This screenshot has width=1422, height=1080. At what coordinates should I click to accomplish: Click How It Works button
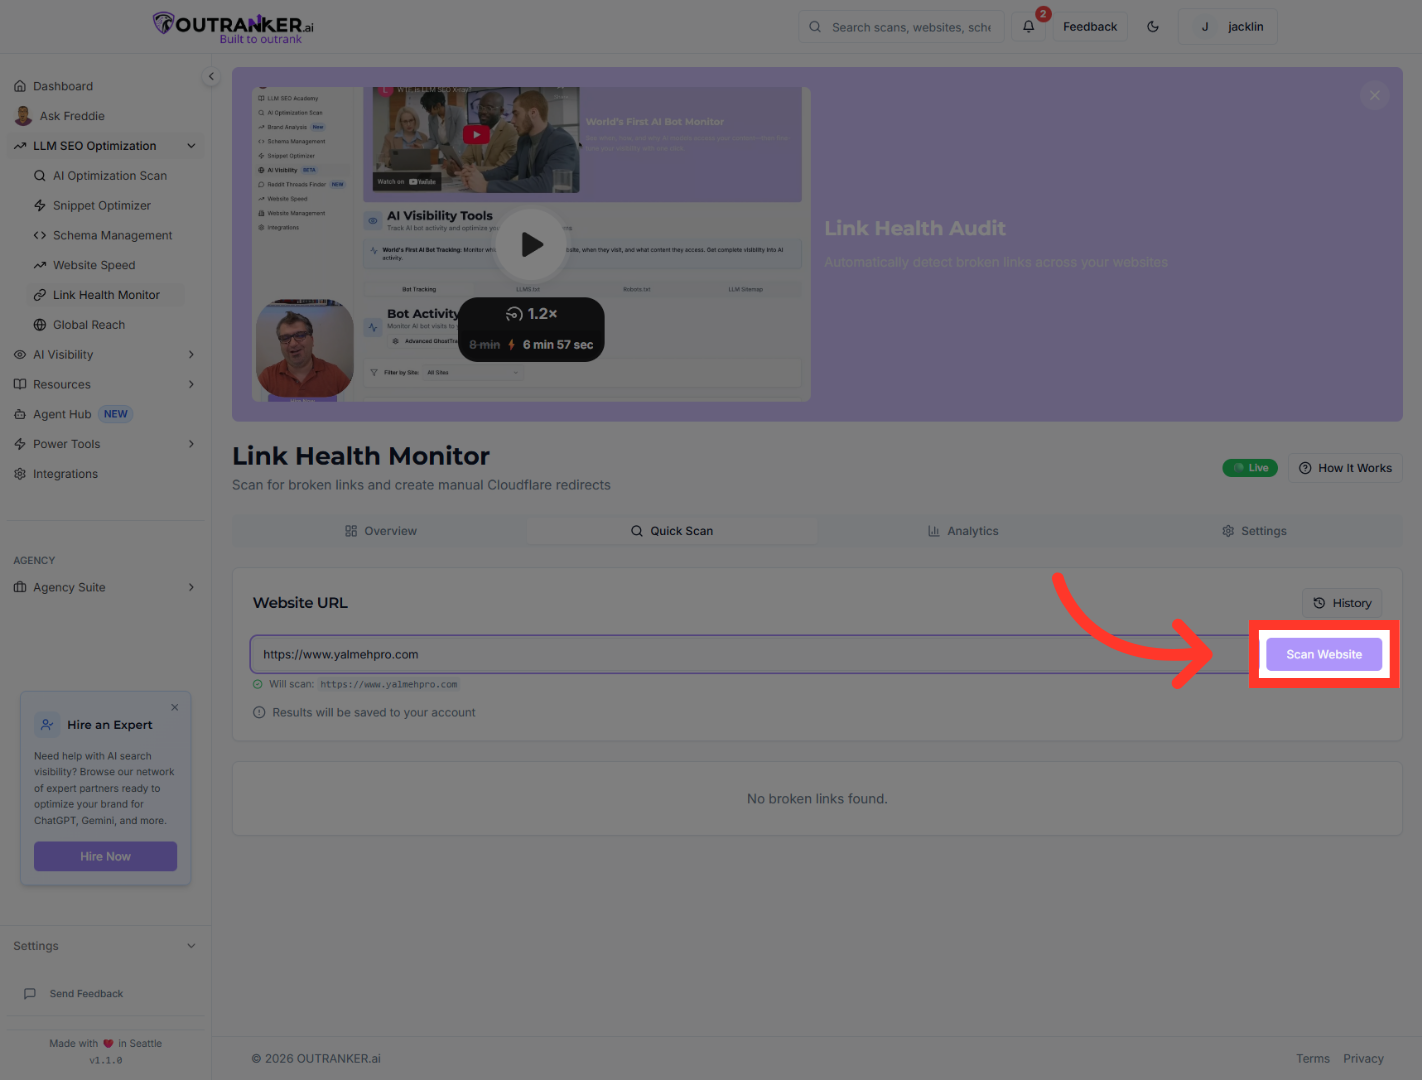[1345, 468]
